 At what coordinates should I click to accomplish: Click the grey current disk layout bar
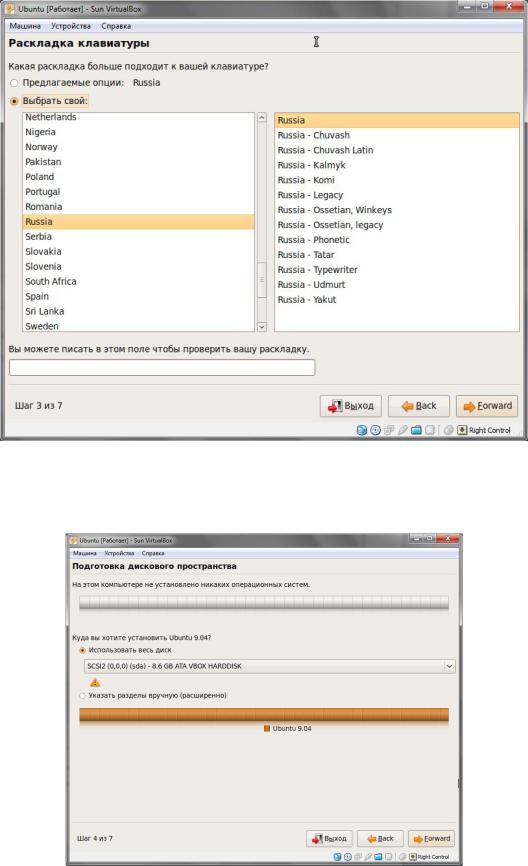[264, 603]
